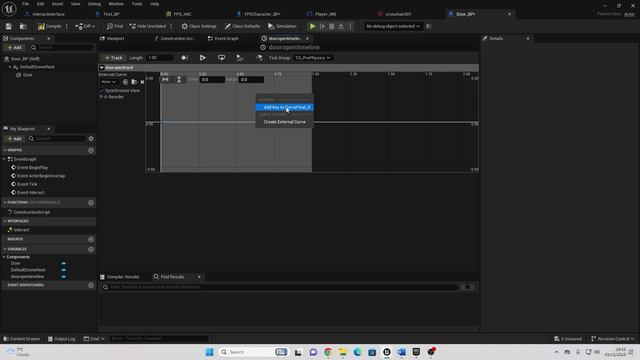This screenshot has width=640, height=360.
Task: Click the Save blueprint icon
Action: click(9, 26)
